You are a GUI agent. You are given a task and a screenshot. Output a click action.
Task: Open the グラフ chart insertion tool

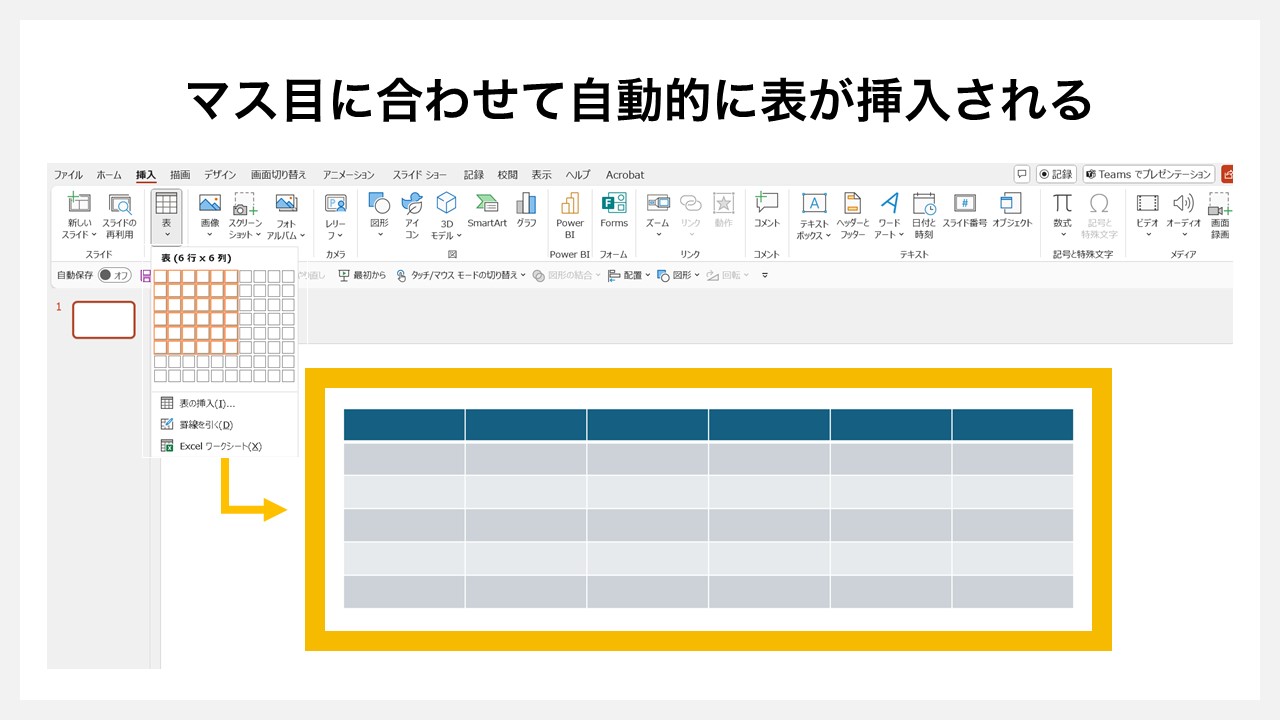click(x=526, y=212)
